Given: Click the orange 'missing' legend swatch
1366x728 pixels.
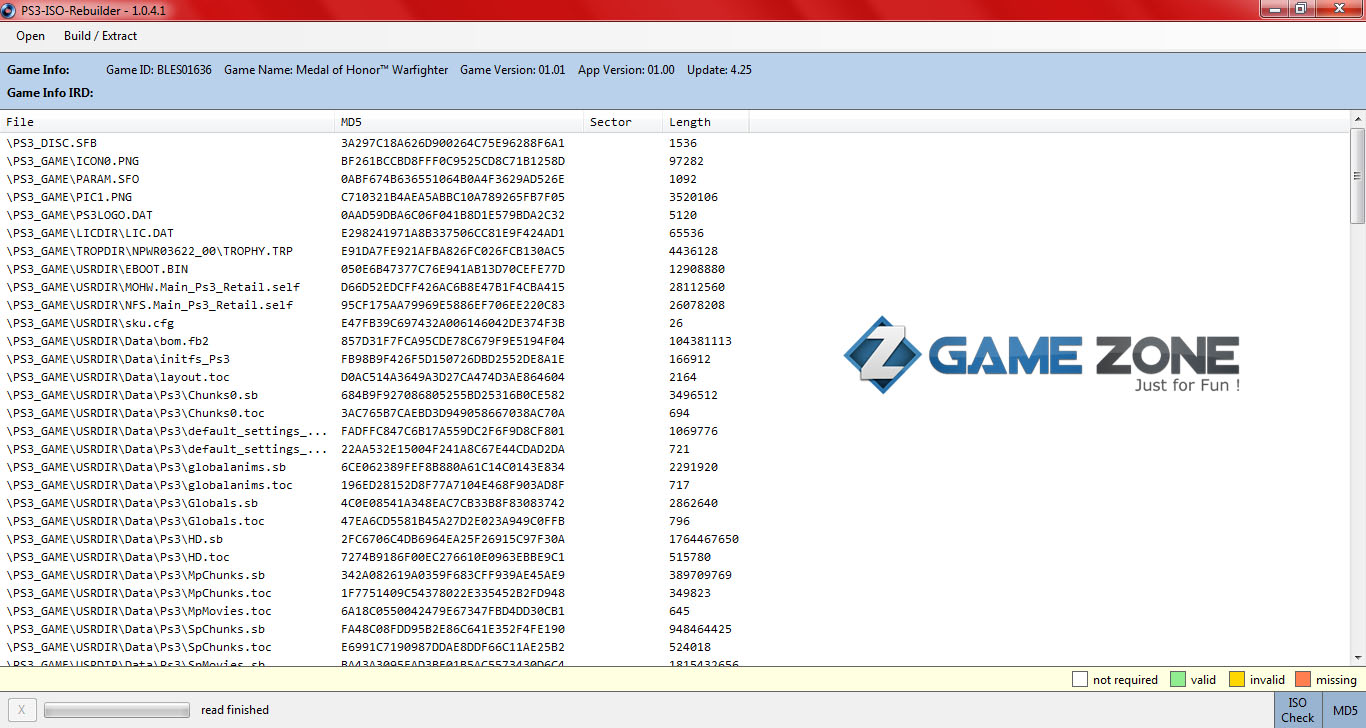Looking at the screenshot, I should (1303, 680).
